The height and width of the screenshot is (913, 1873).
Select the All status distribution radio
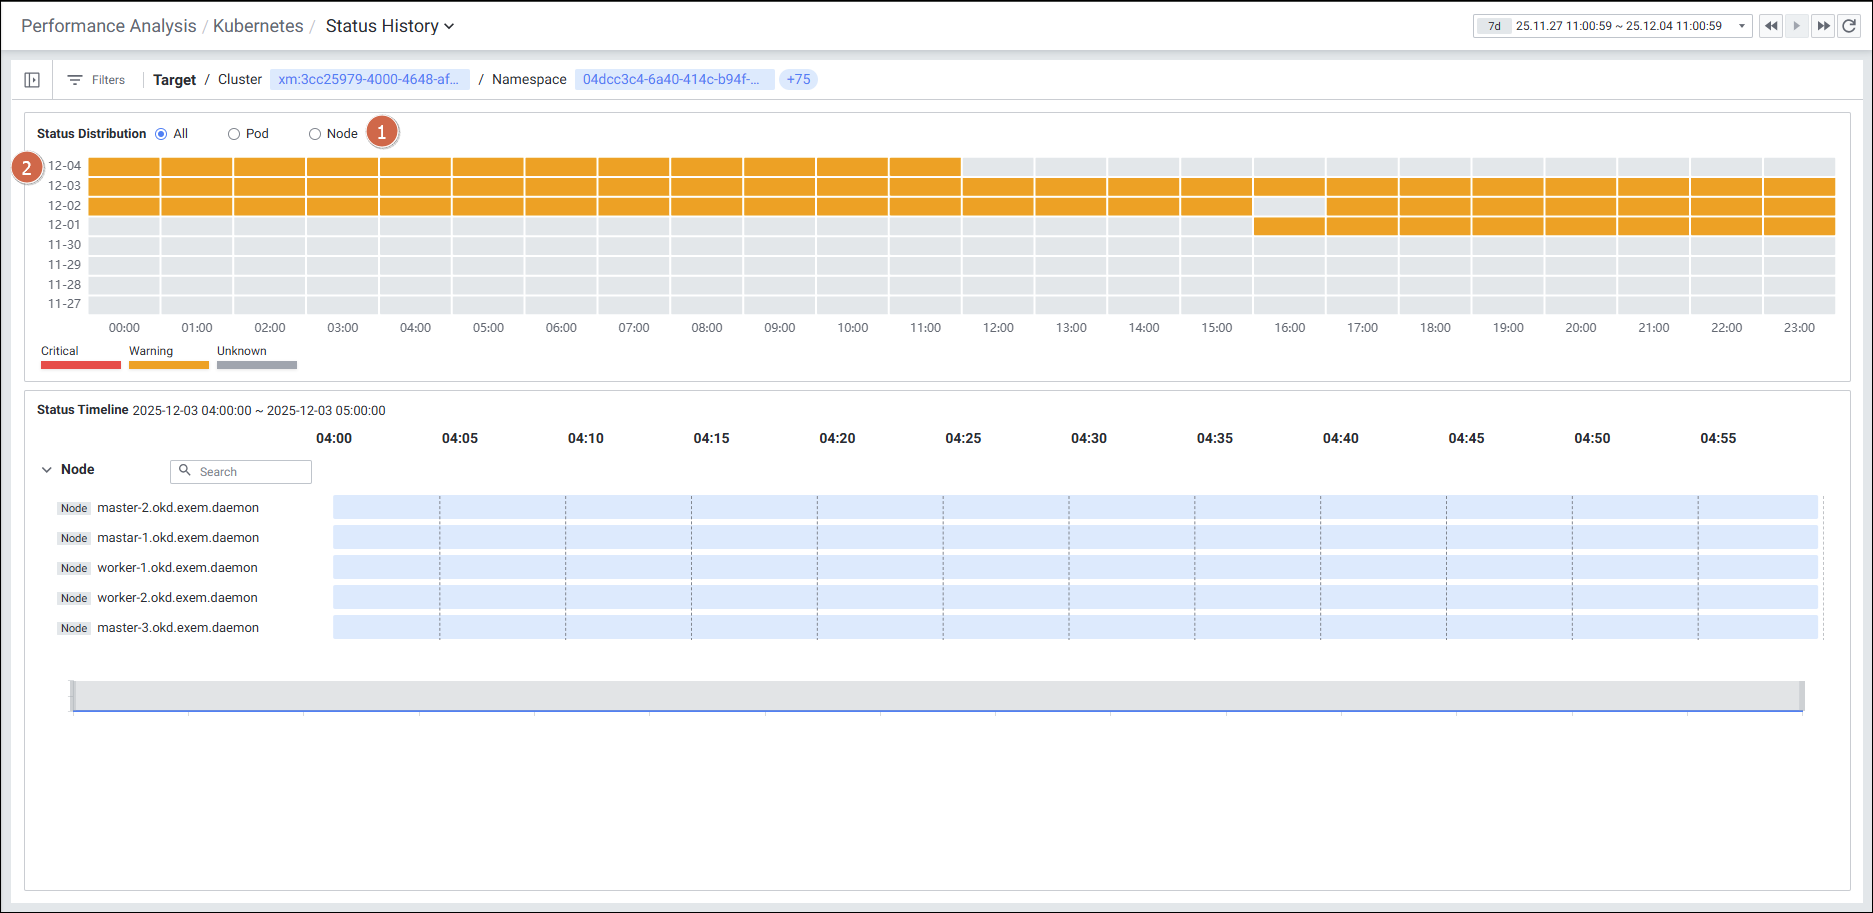point(161,134)
